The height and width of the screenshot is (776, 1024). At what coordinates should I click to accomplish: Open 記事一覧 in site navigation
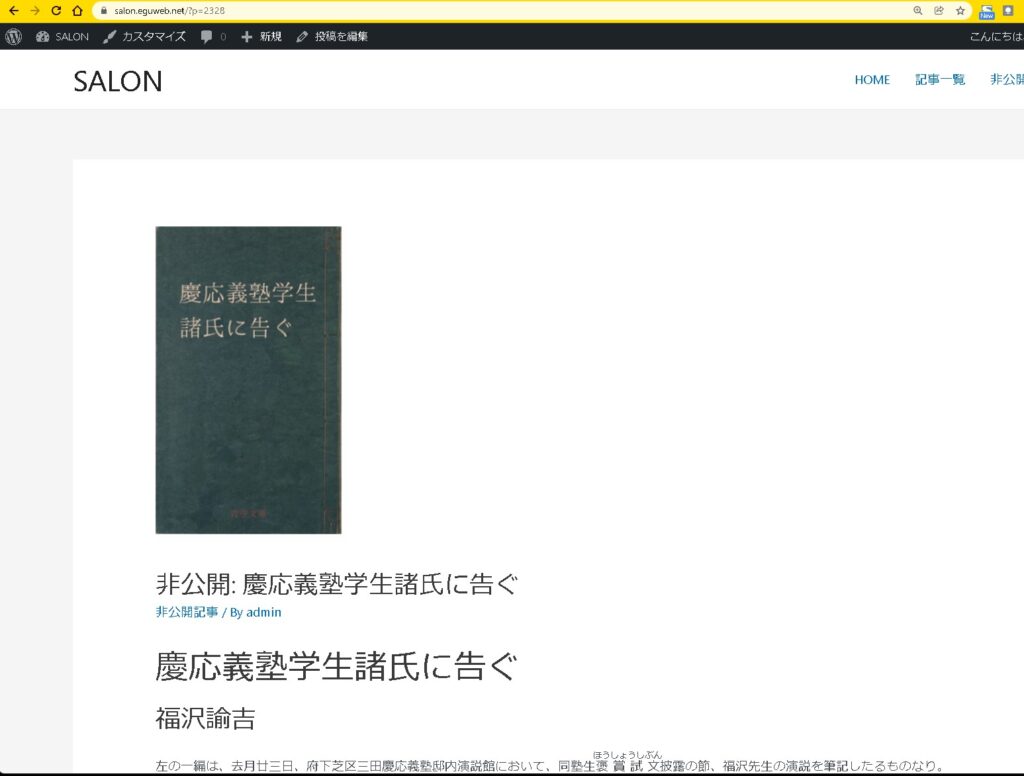click(940, 80)
